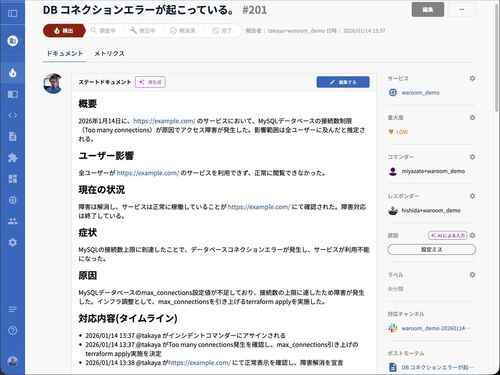Click the code brackets icon in sidebar
Viewport: 500px width, 375px height.
tap(13, 115)
